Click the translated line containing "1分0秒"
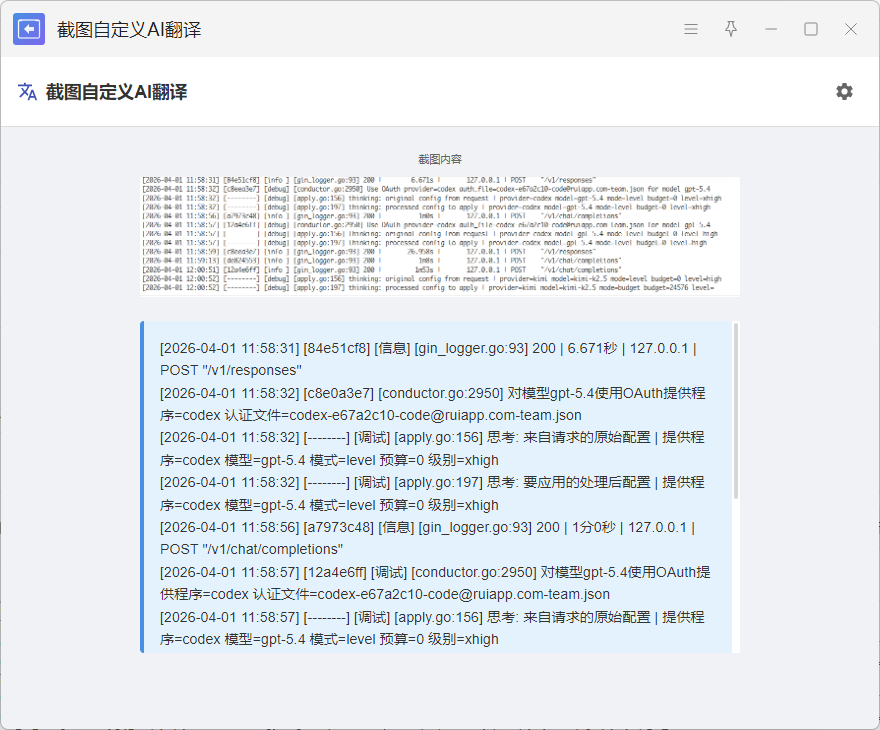Screen dimensions: 880x730 click(x=428, y=527)
